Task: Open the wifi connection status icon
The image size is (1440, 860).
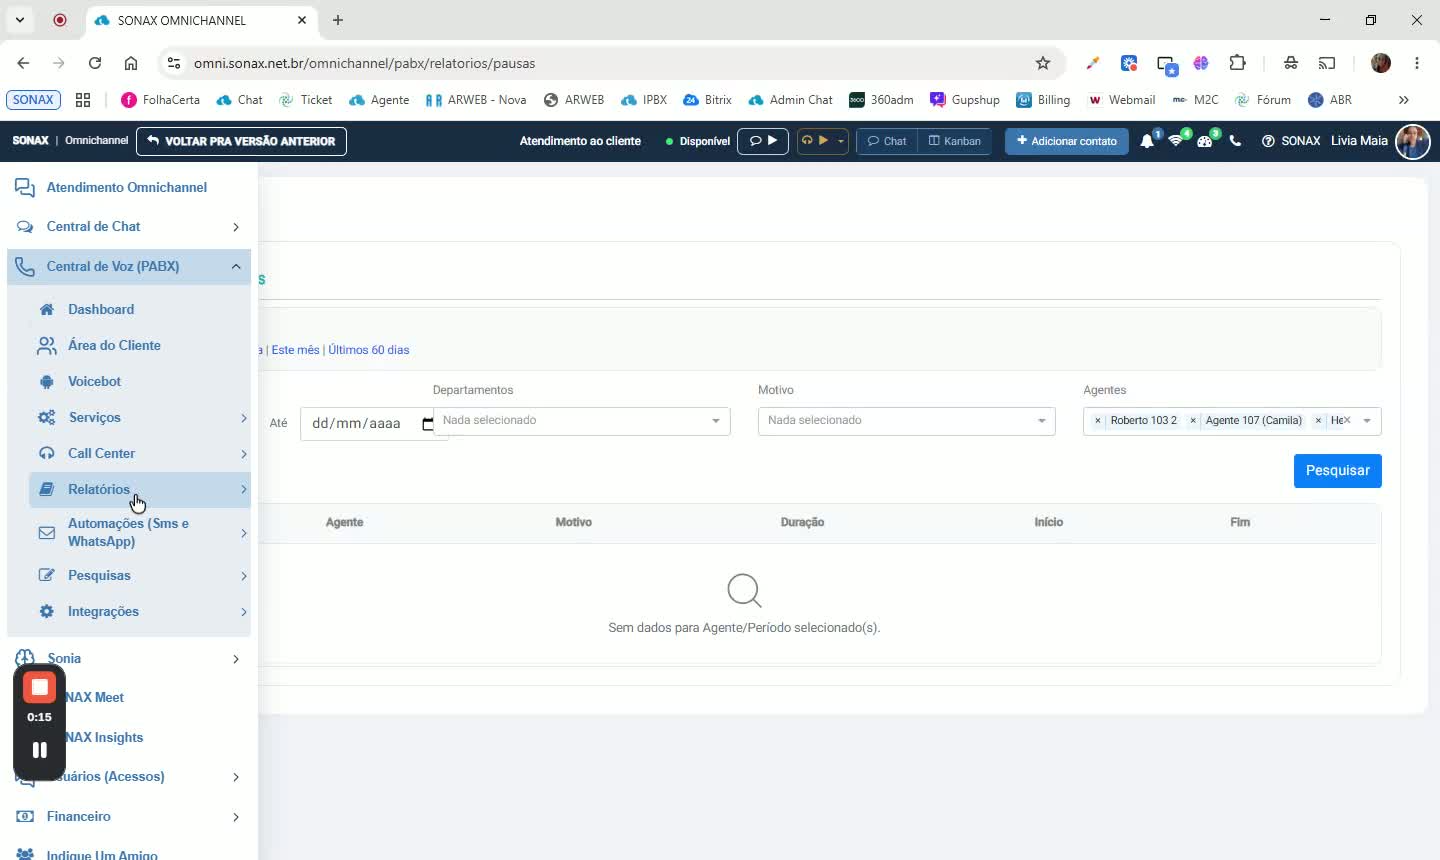Action: tap(1176, 141)
